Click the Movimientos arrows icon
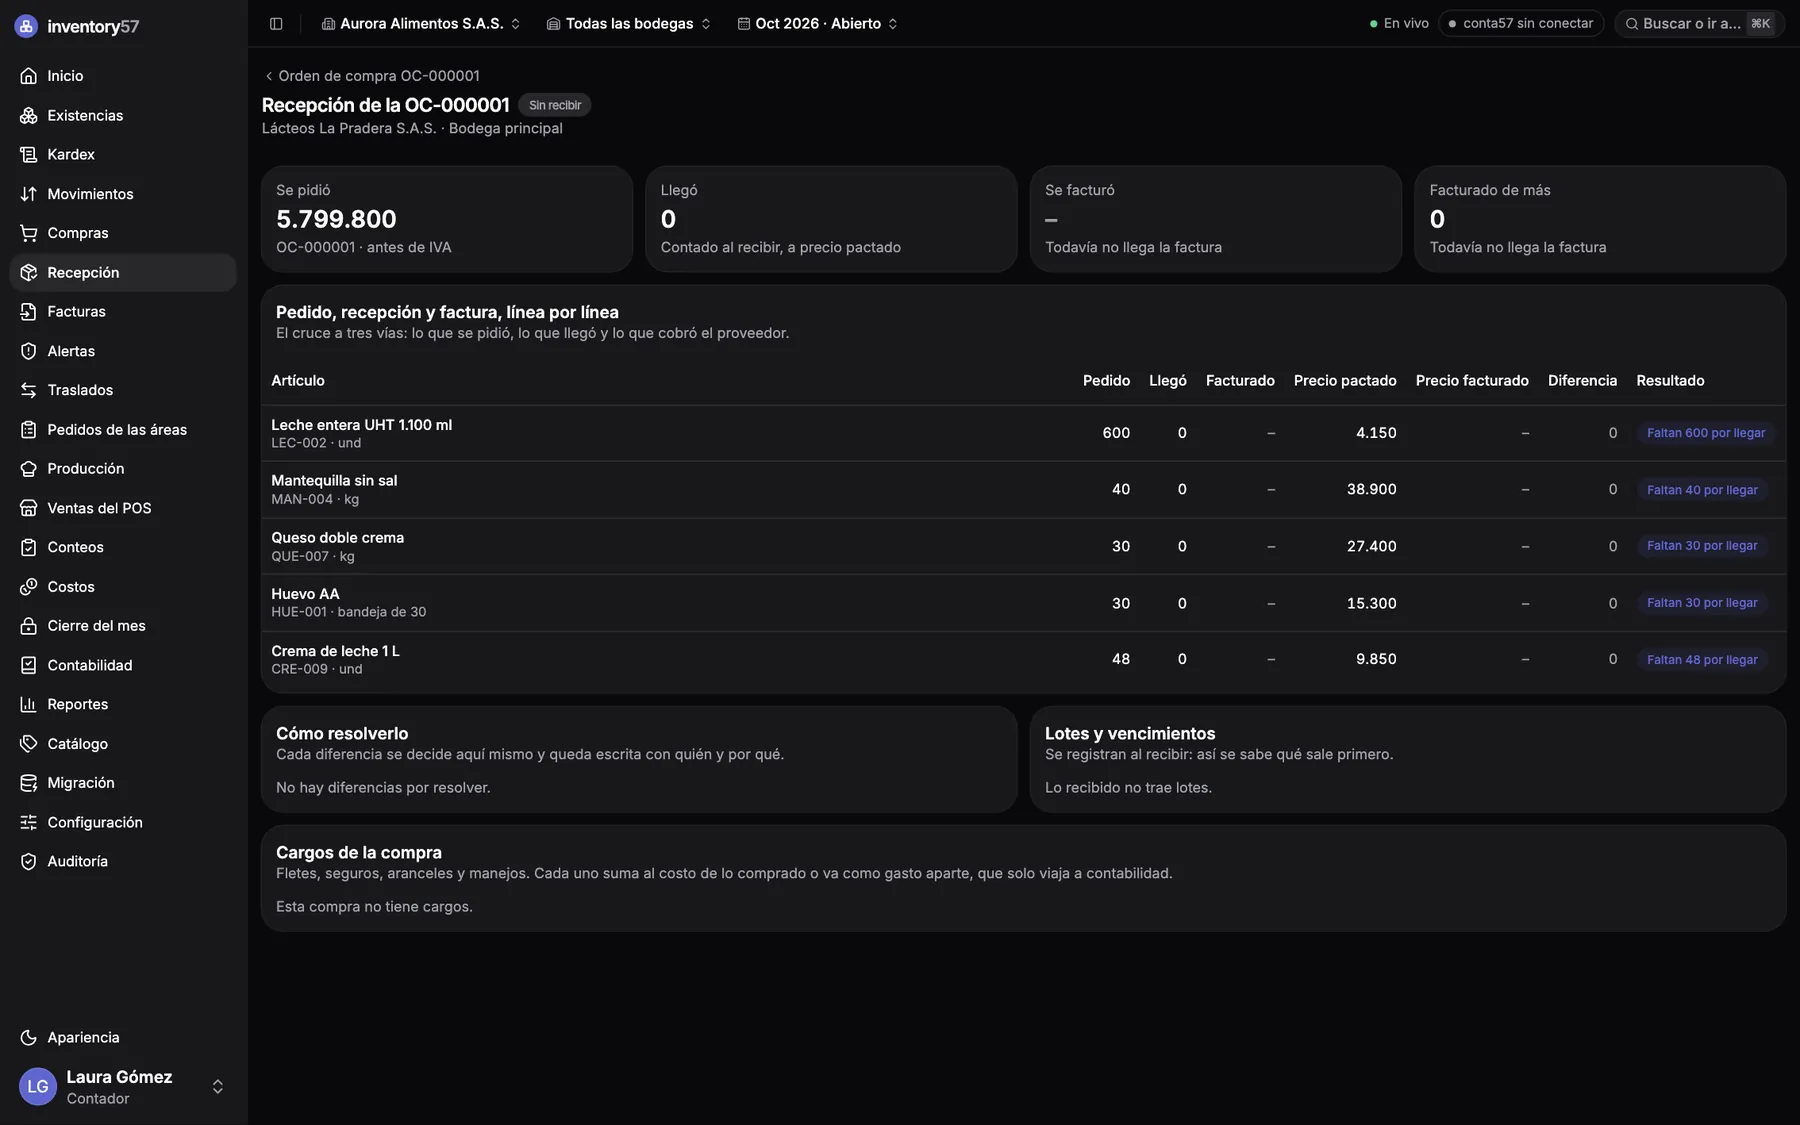Image resolution: width=1800 pixels, height=1125 pixels. click(x=29, y=194)
